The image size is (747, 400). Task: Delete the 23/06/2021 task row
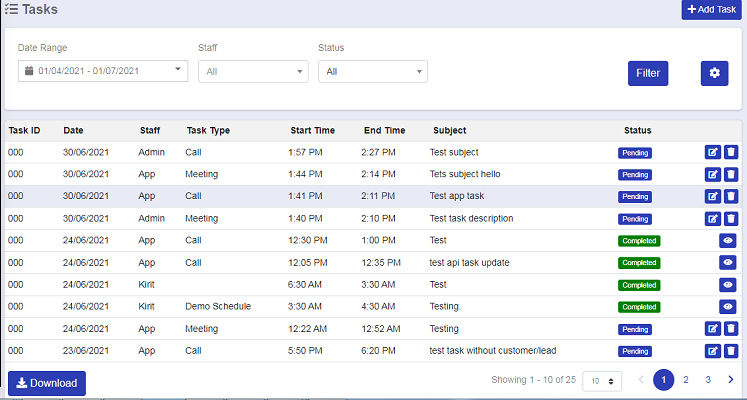point(731,350)
